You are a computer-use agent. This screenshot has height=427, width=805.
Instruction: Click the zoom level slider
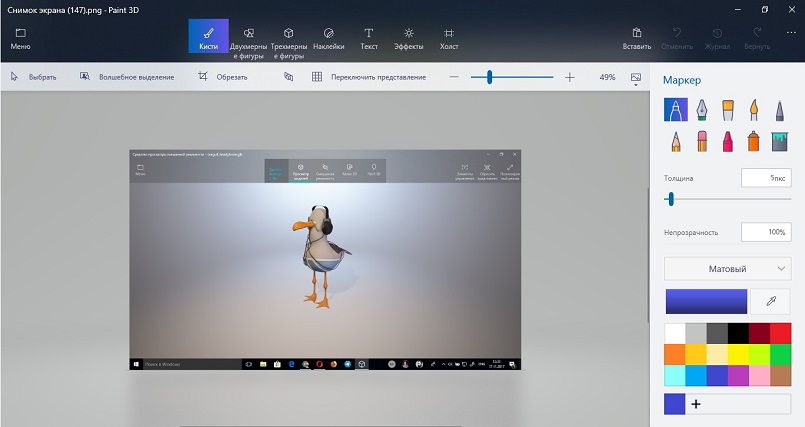(512, 77)
